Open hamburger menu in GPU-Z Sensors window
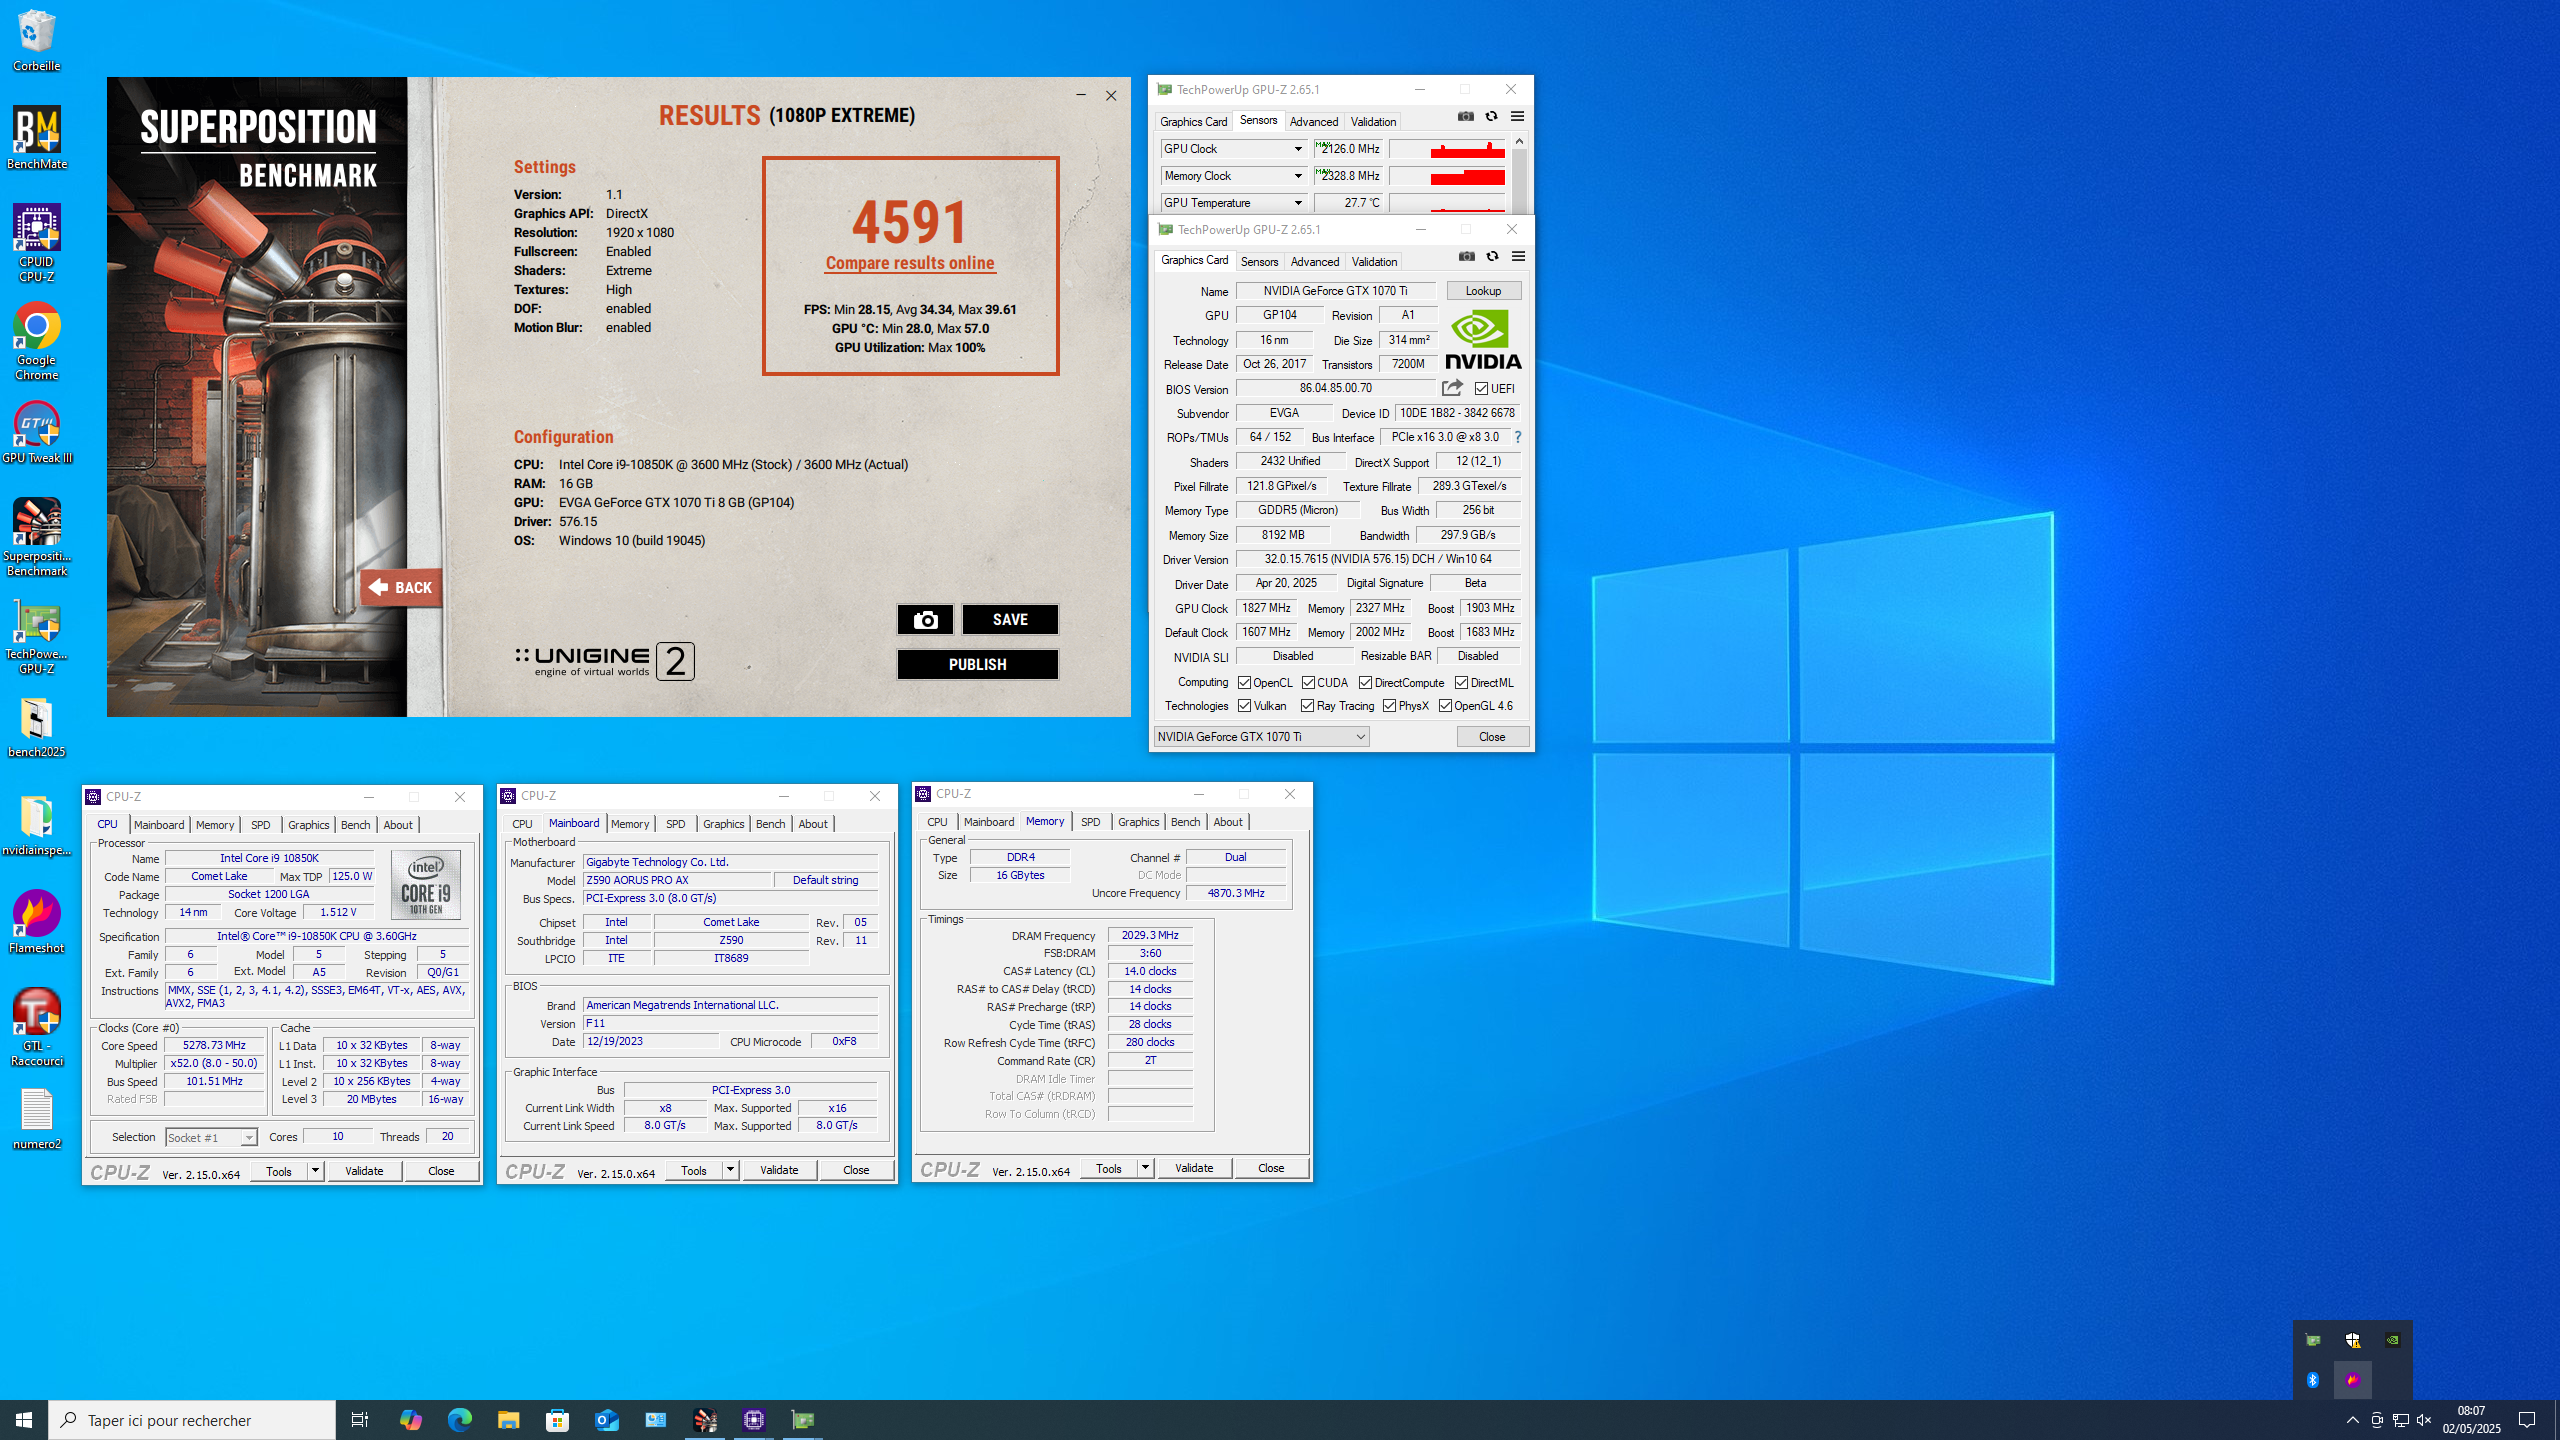The width and height of the screenshot is (2560, 1440). point(1517,117)
